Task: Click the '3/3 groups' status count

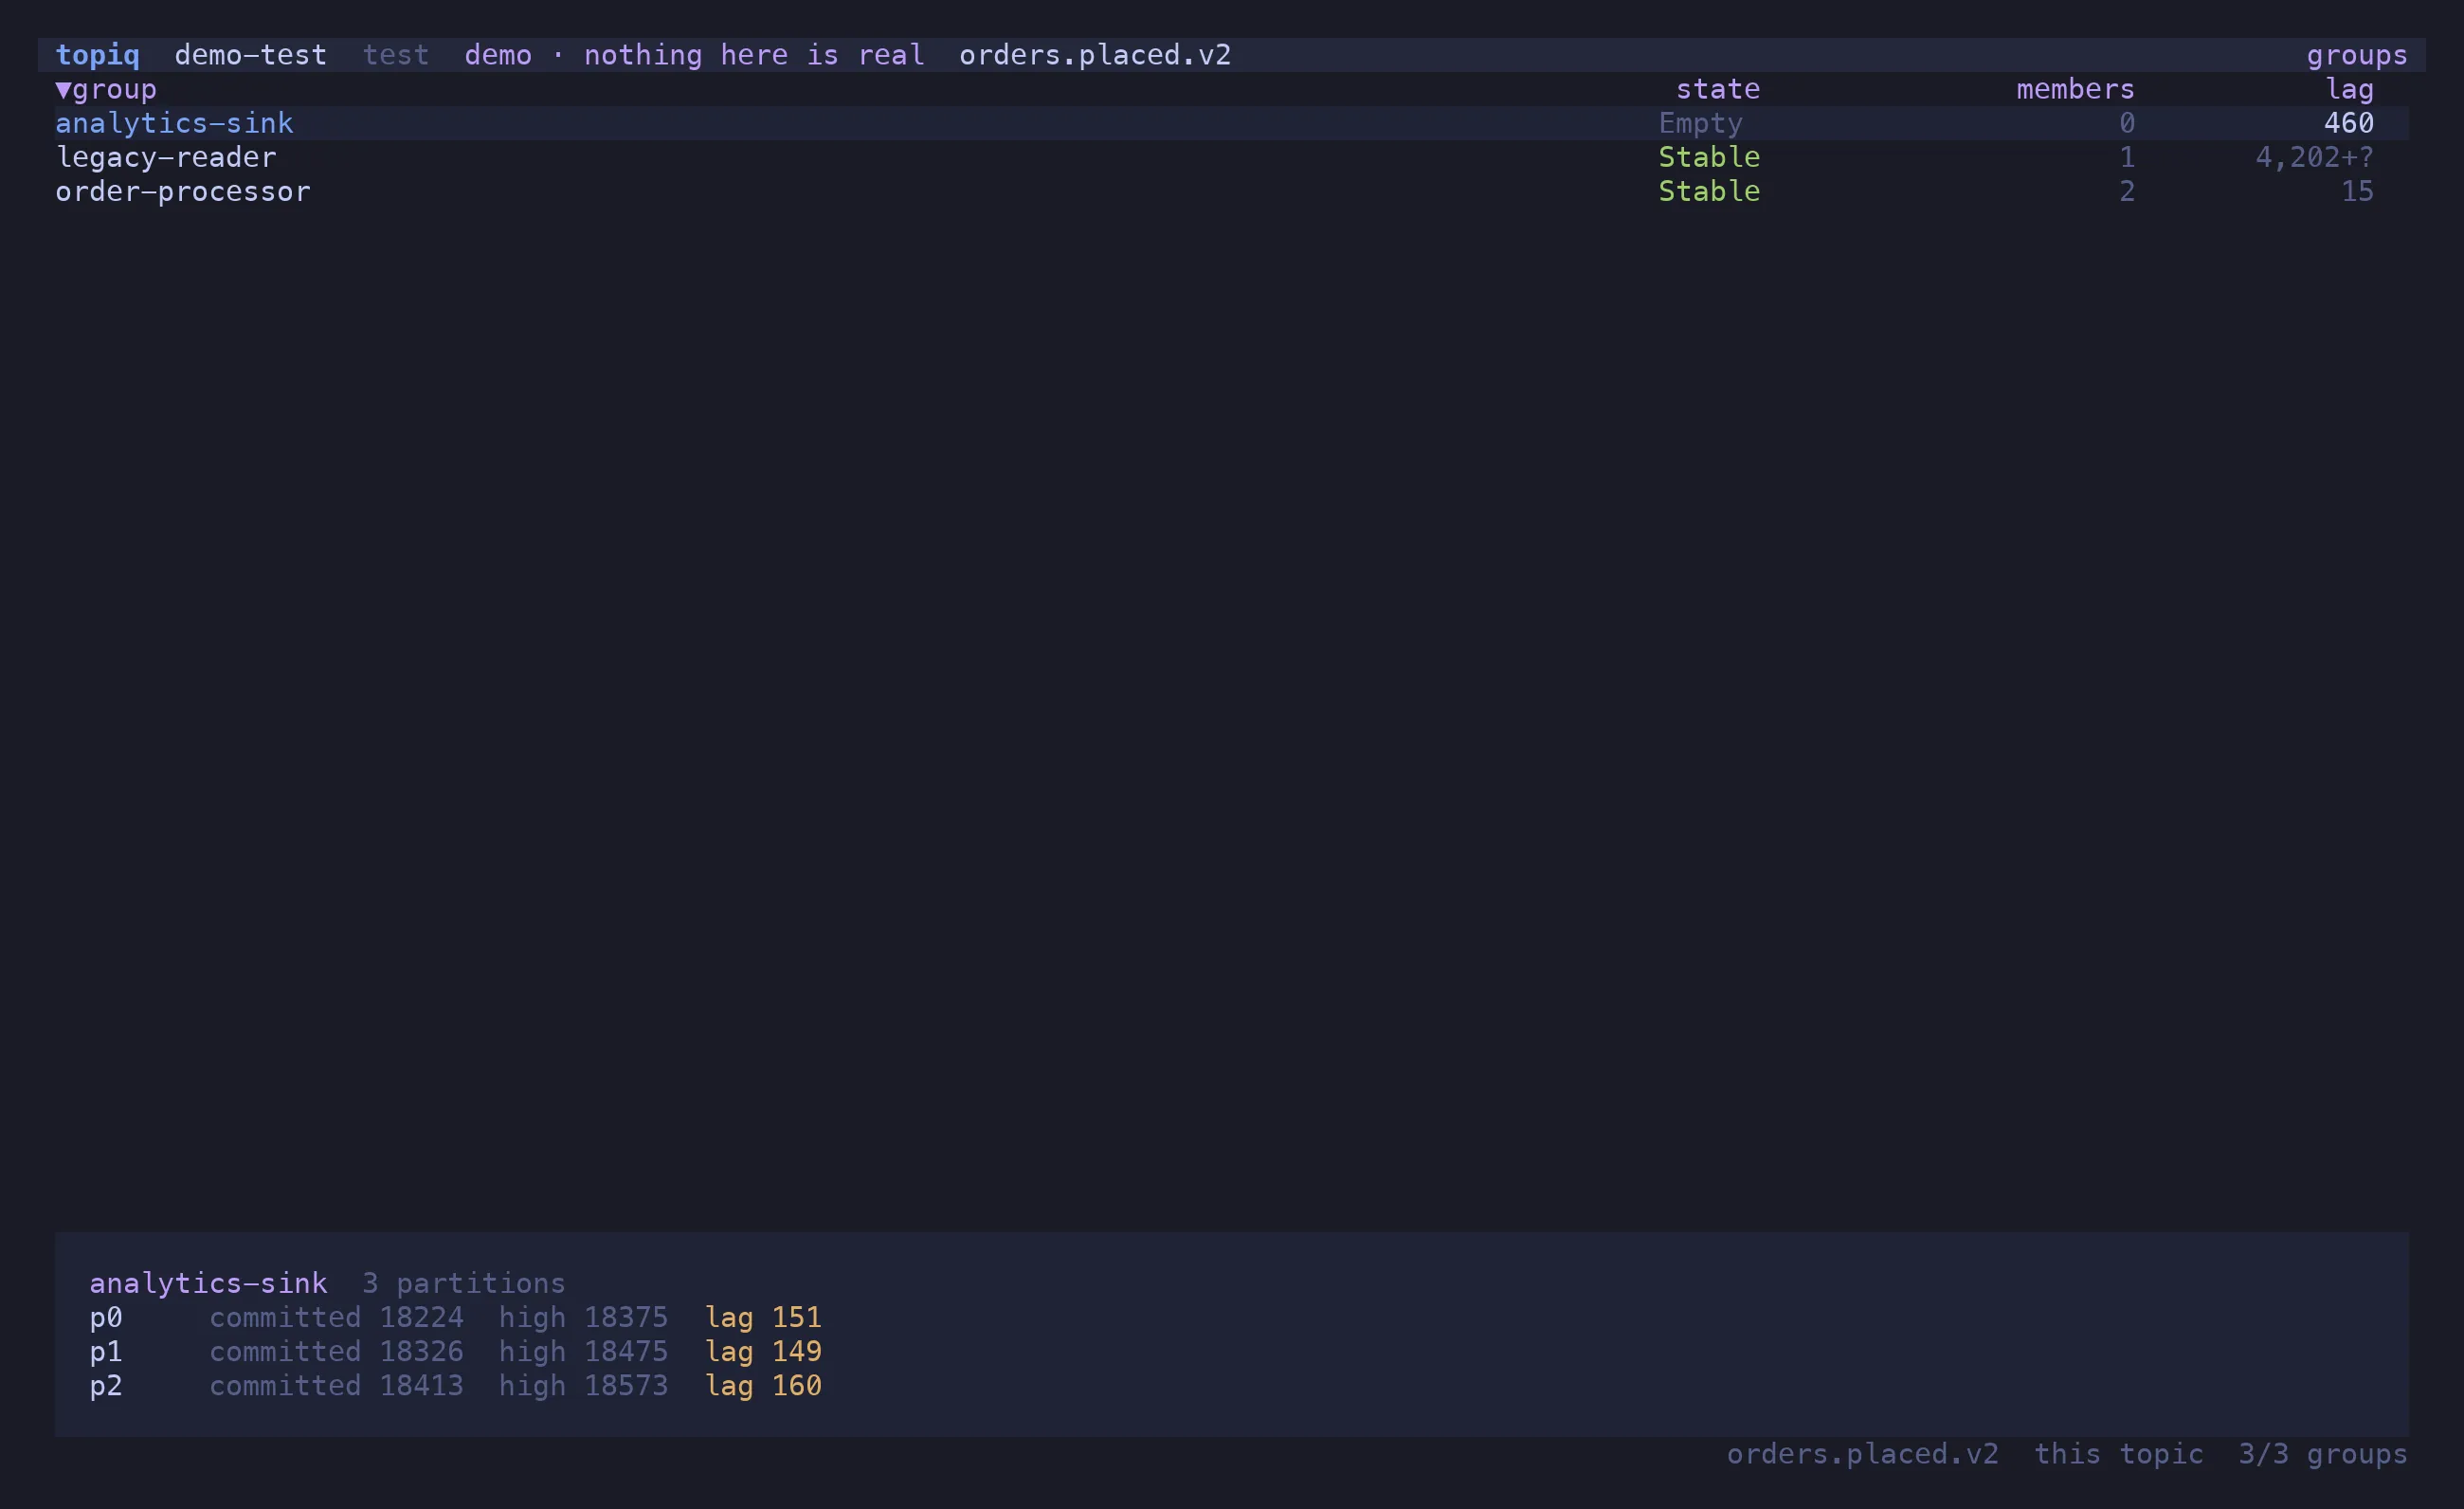Action: (x=2322, y=1454)
